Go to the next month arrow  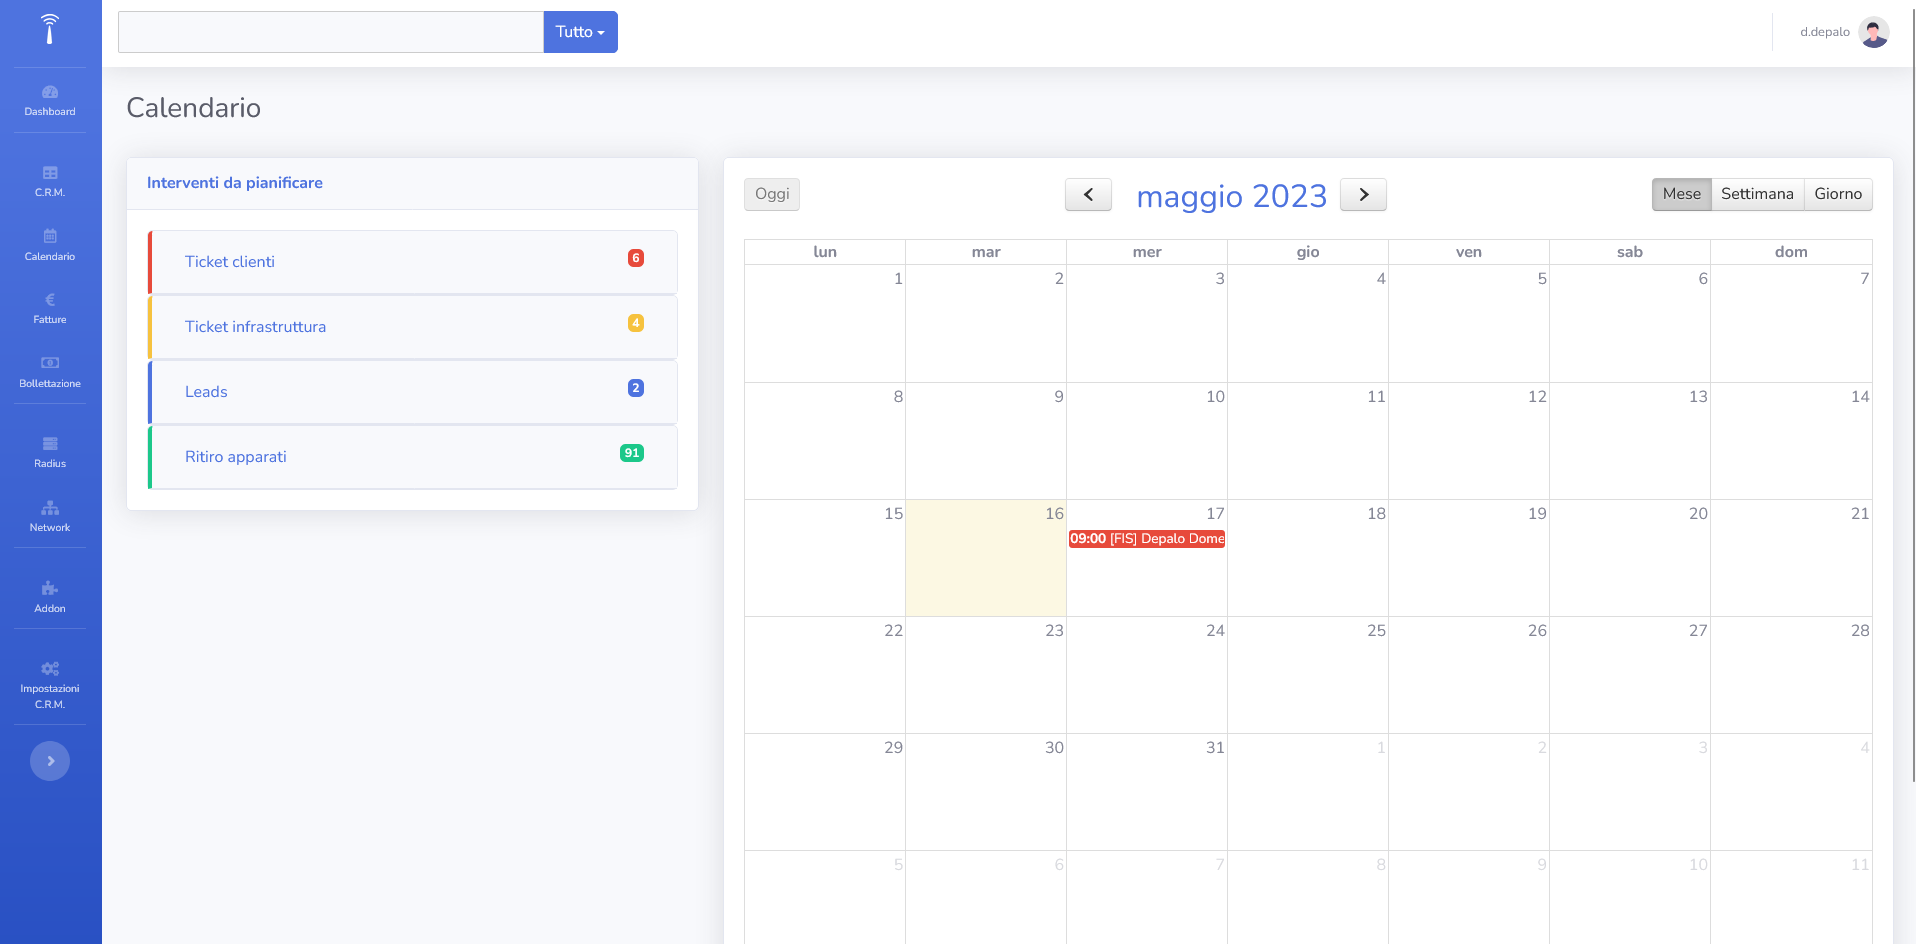click(1363, 195)
